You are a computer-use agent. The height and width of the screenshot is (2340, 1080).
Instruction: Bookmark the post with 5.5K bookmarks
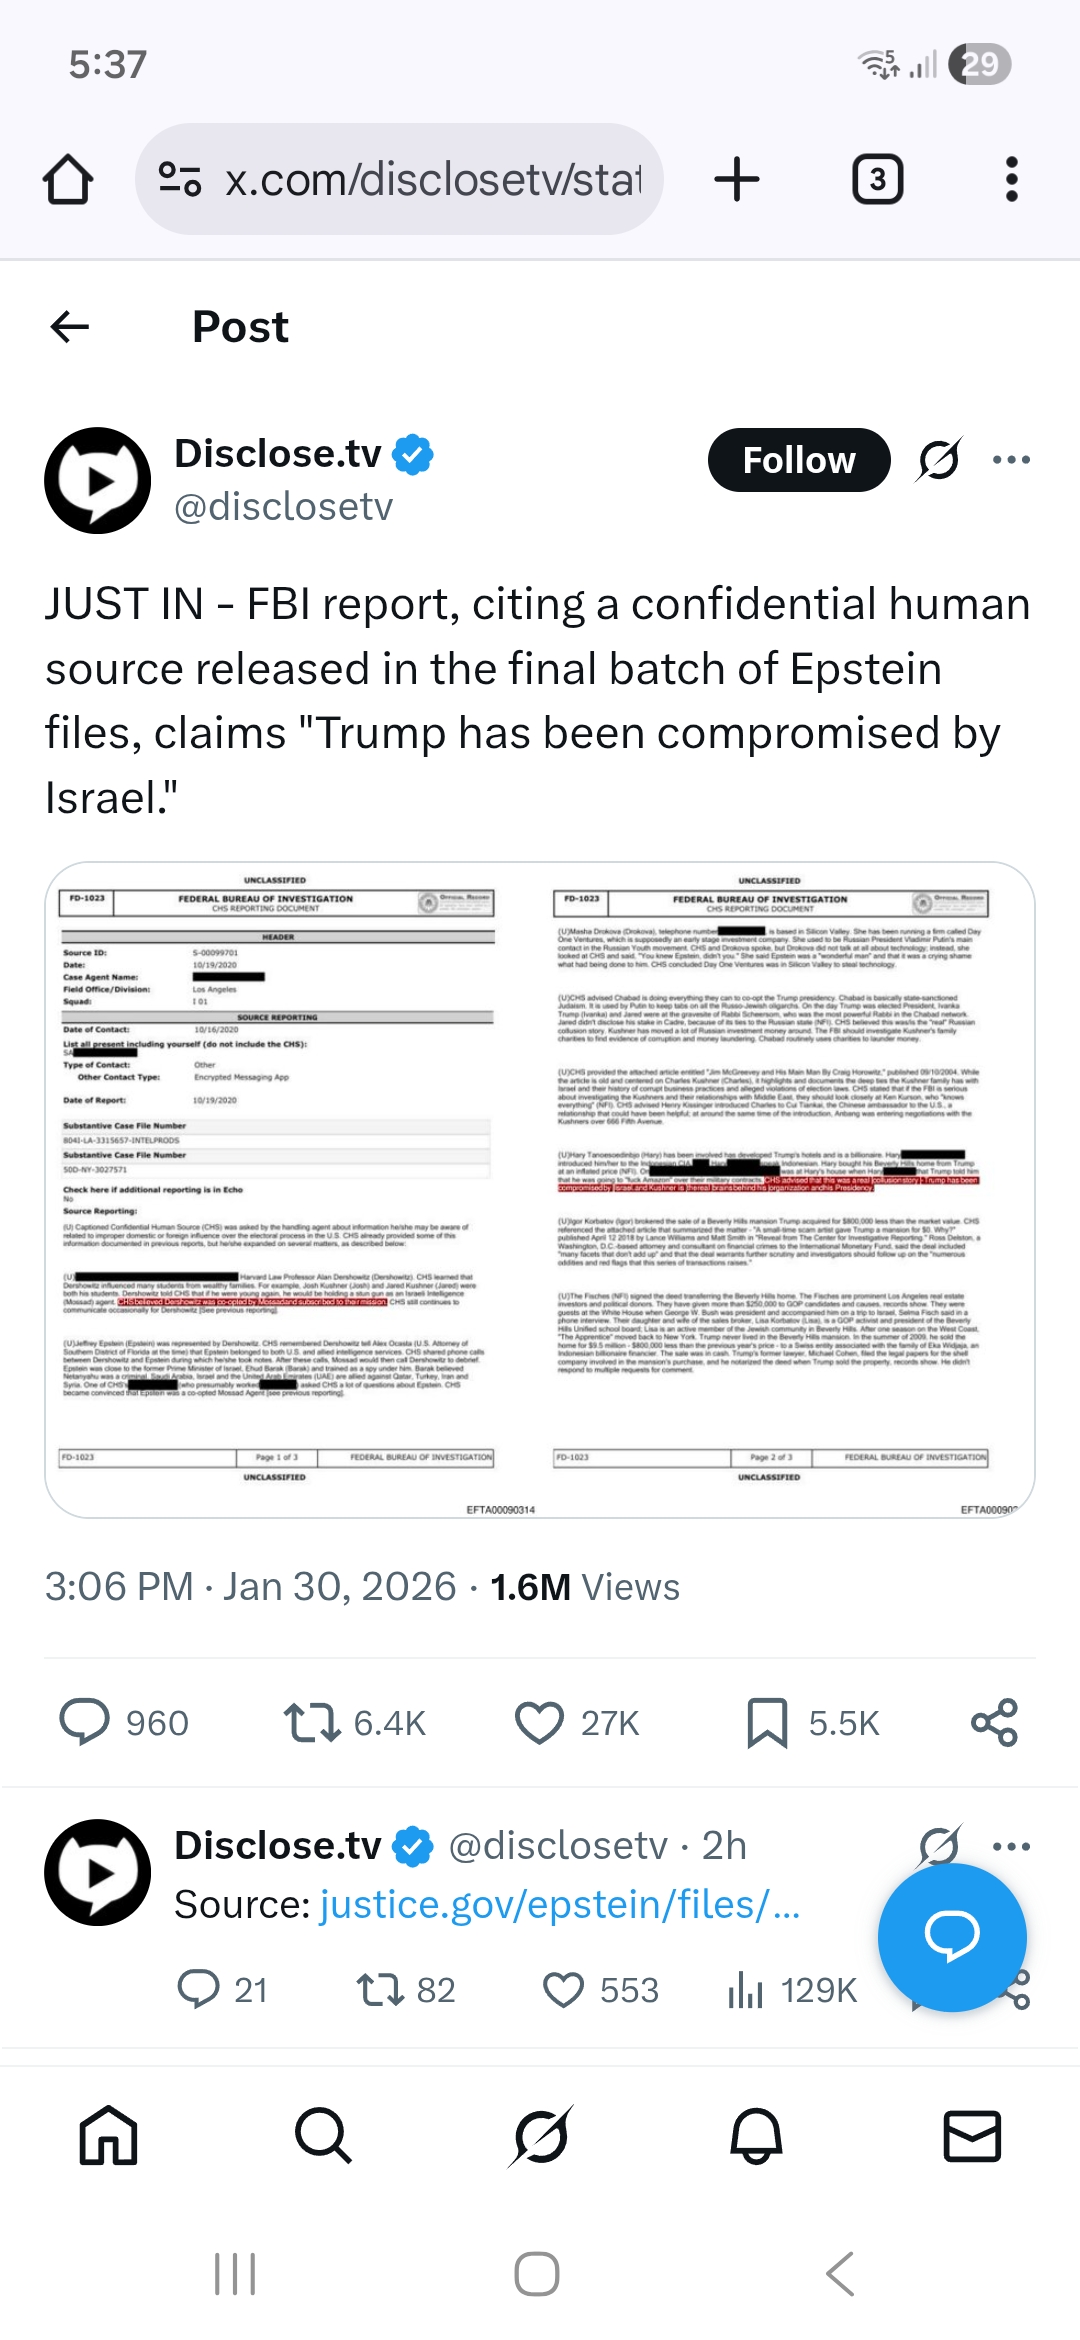[767, 1722]
